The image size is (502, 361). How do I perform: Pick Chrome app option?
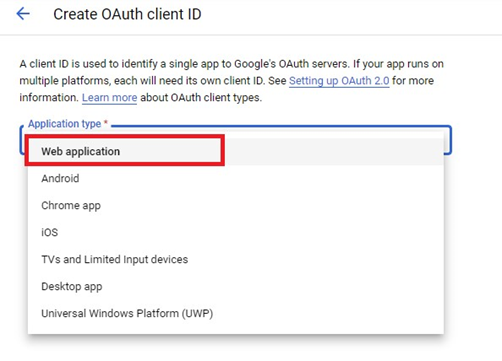(236, 206)
